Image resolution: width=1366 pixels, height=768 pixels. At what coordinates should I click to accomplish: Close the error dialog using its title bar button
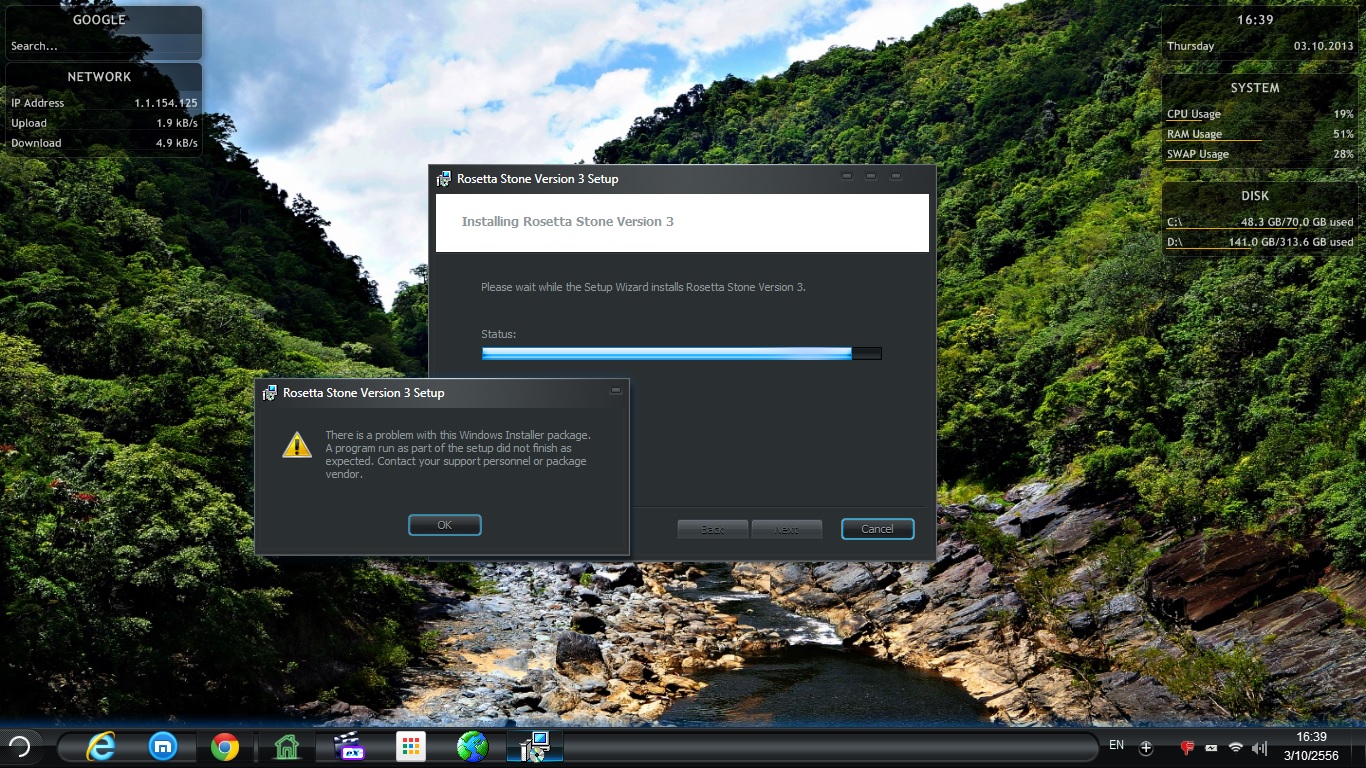pyautogui.click(x=616, y=390)
